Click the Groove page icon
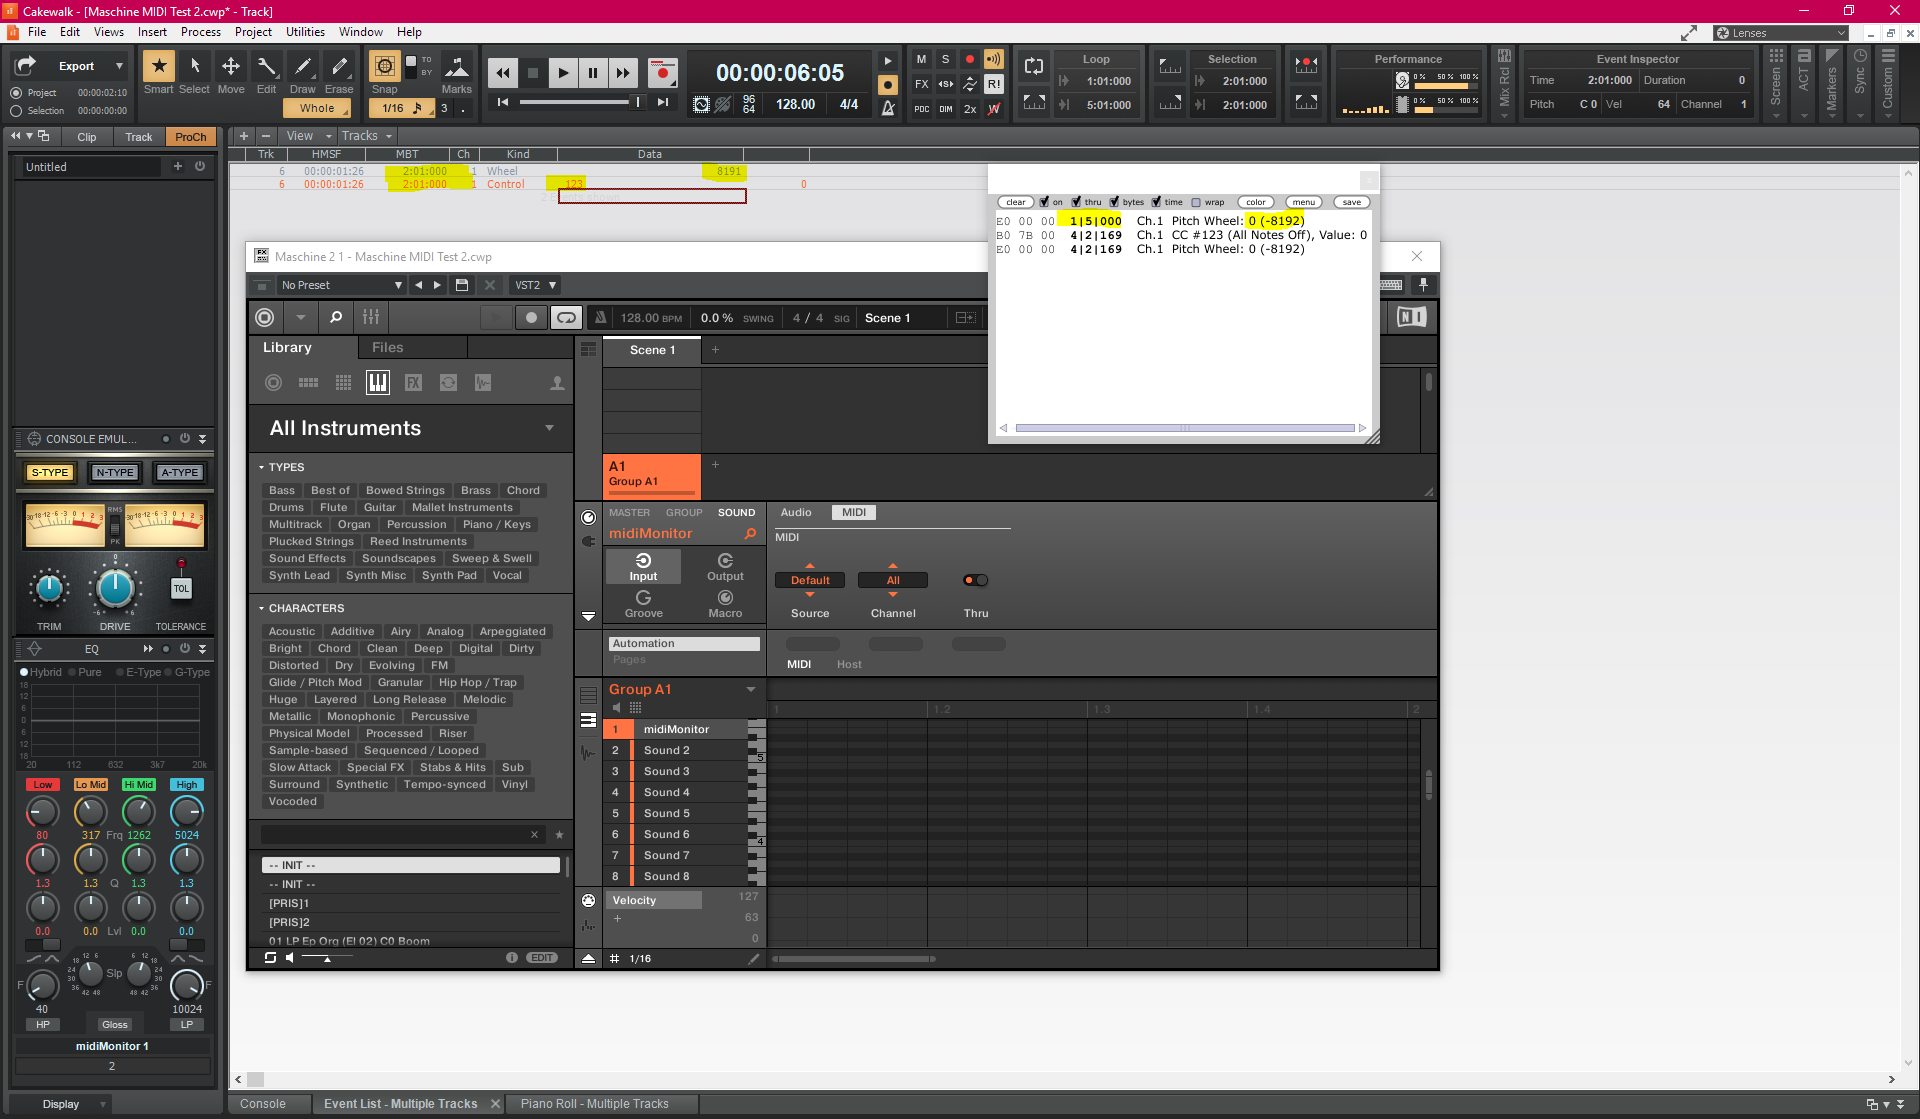Screen dimensions: 1920x1119 click(x=644, y=598)
